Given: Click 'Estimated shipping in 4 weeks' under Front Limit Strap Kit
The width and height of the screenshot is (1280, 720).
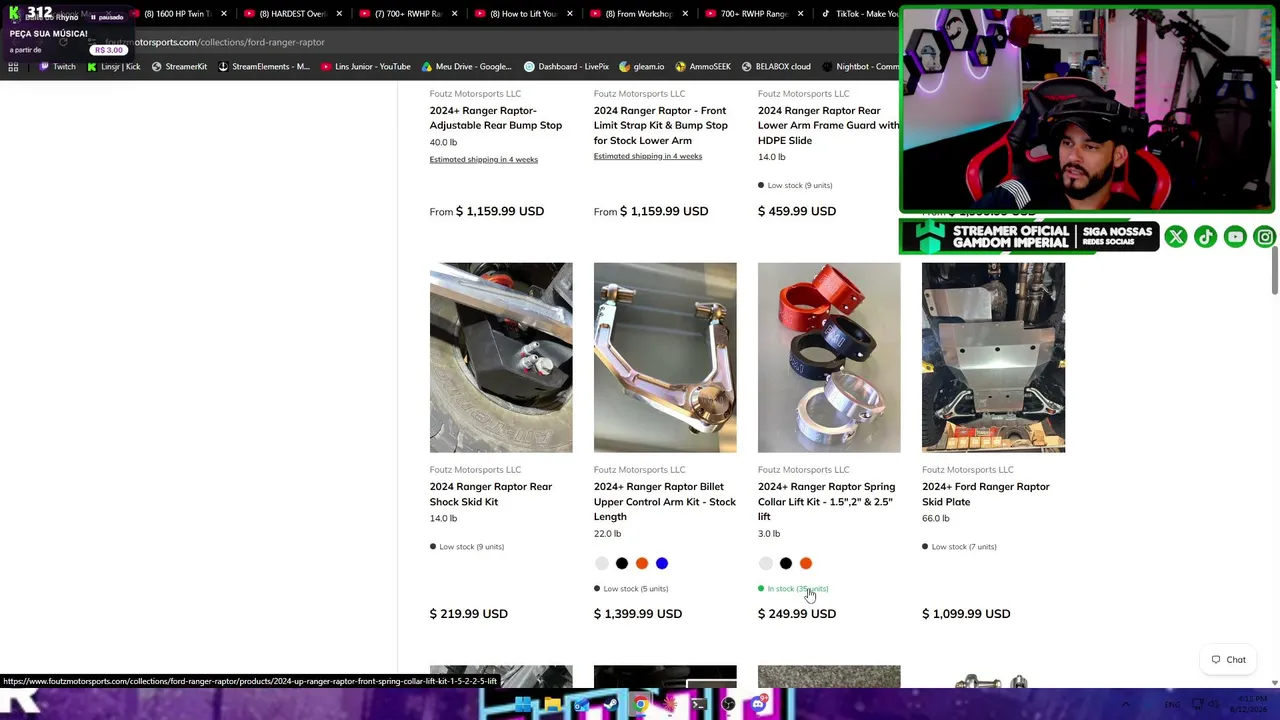Looking at the screenshot, I should [648, 157].
